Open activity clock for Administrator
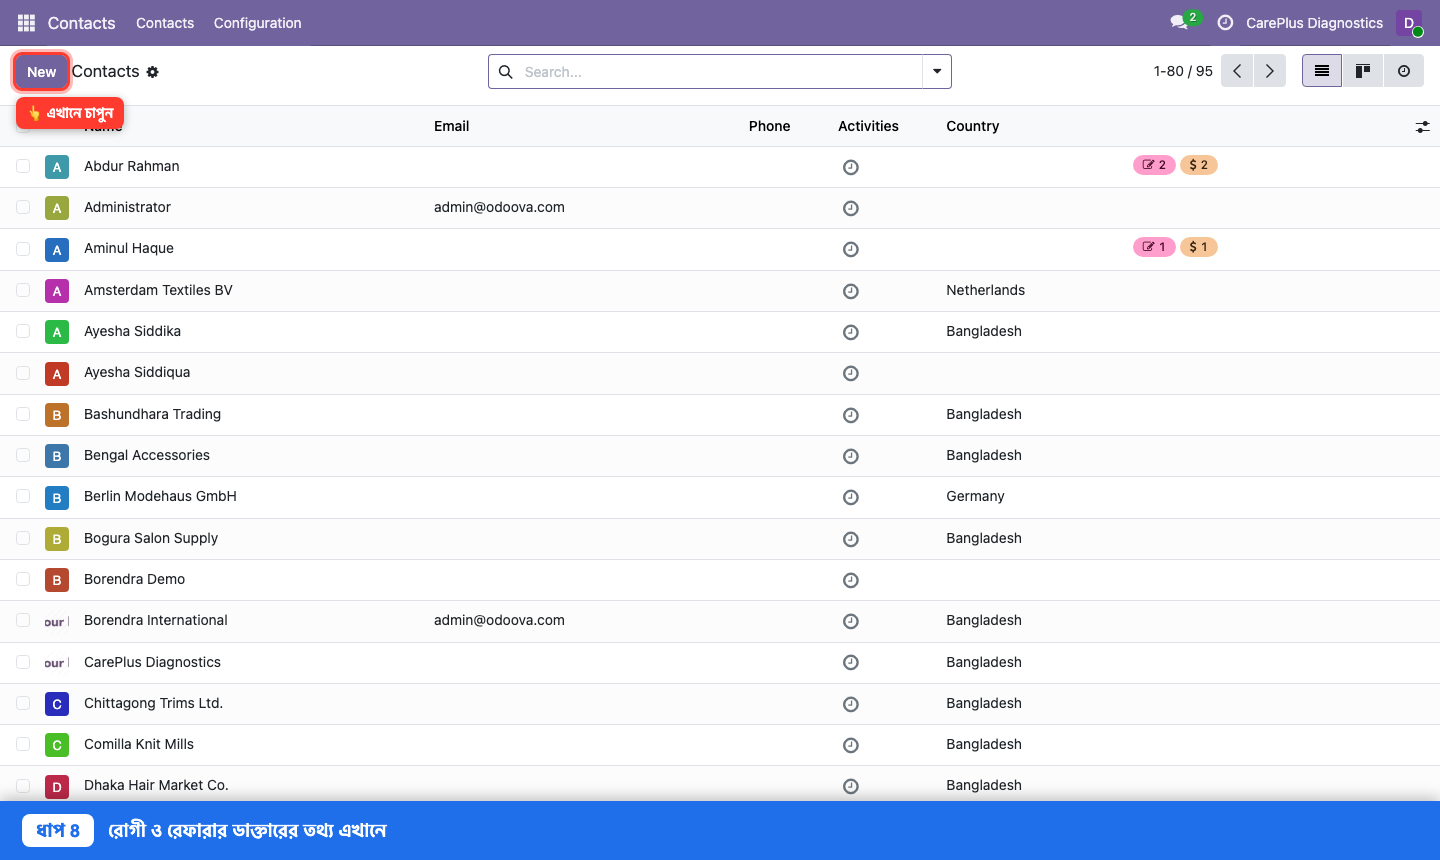This screenshot has height=860, width=1440. (851, 208)
